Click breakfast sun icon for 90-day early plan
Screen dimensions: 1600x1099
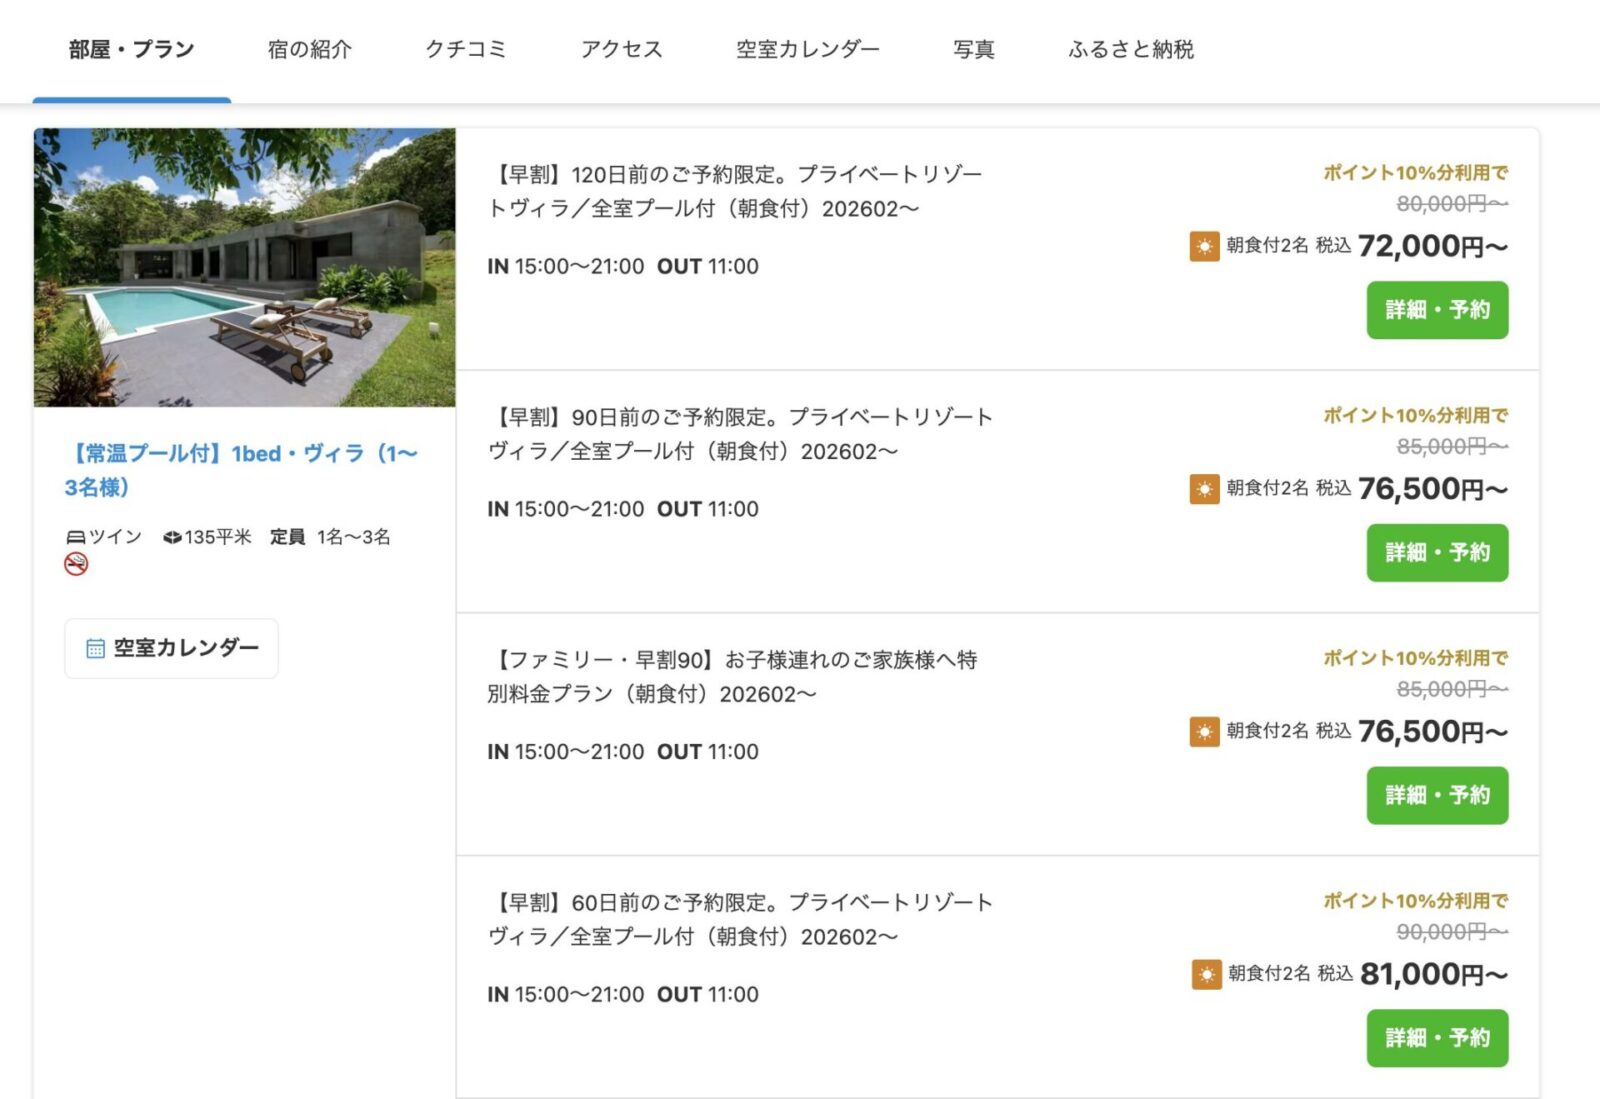pyautogui.click(x=1204, y=489)
